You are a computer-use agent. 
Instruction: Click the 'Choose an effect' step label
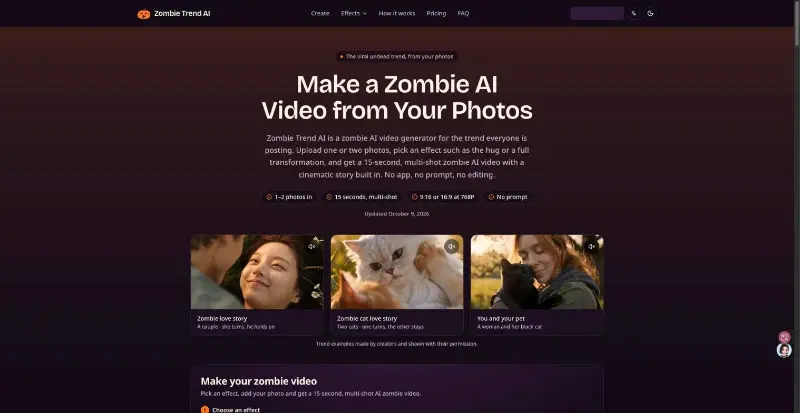pyautogui.click(x=236, y=410)
